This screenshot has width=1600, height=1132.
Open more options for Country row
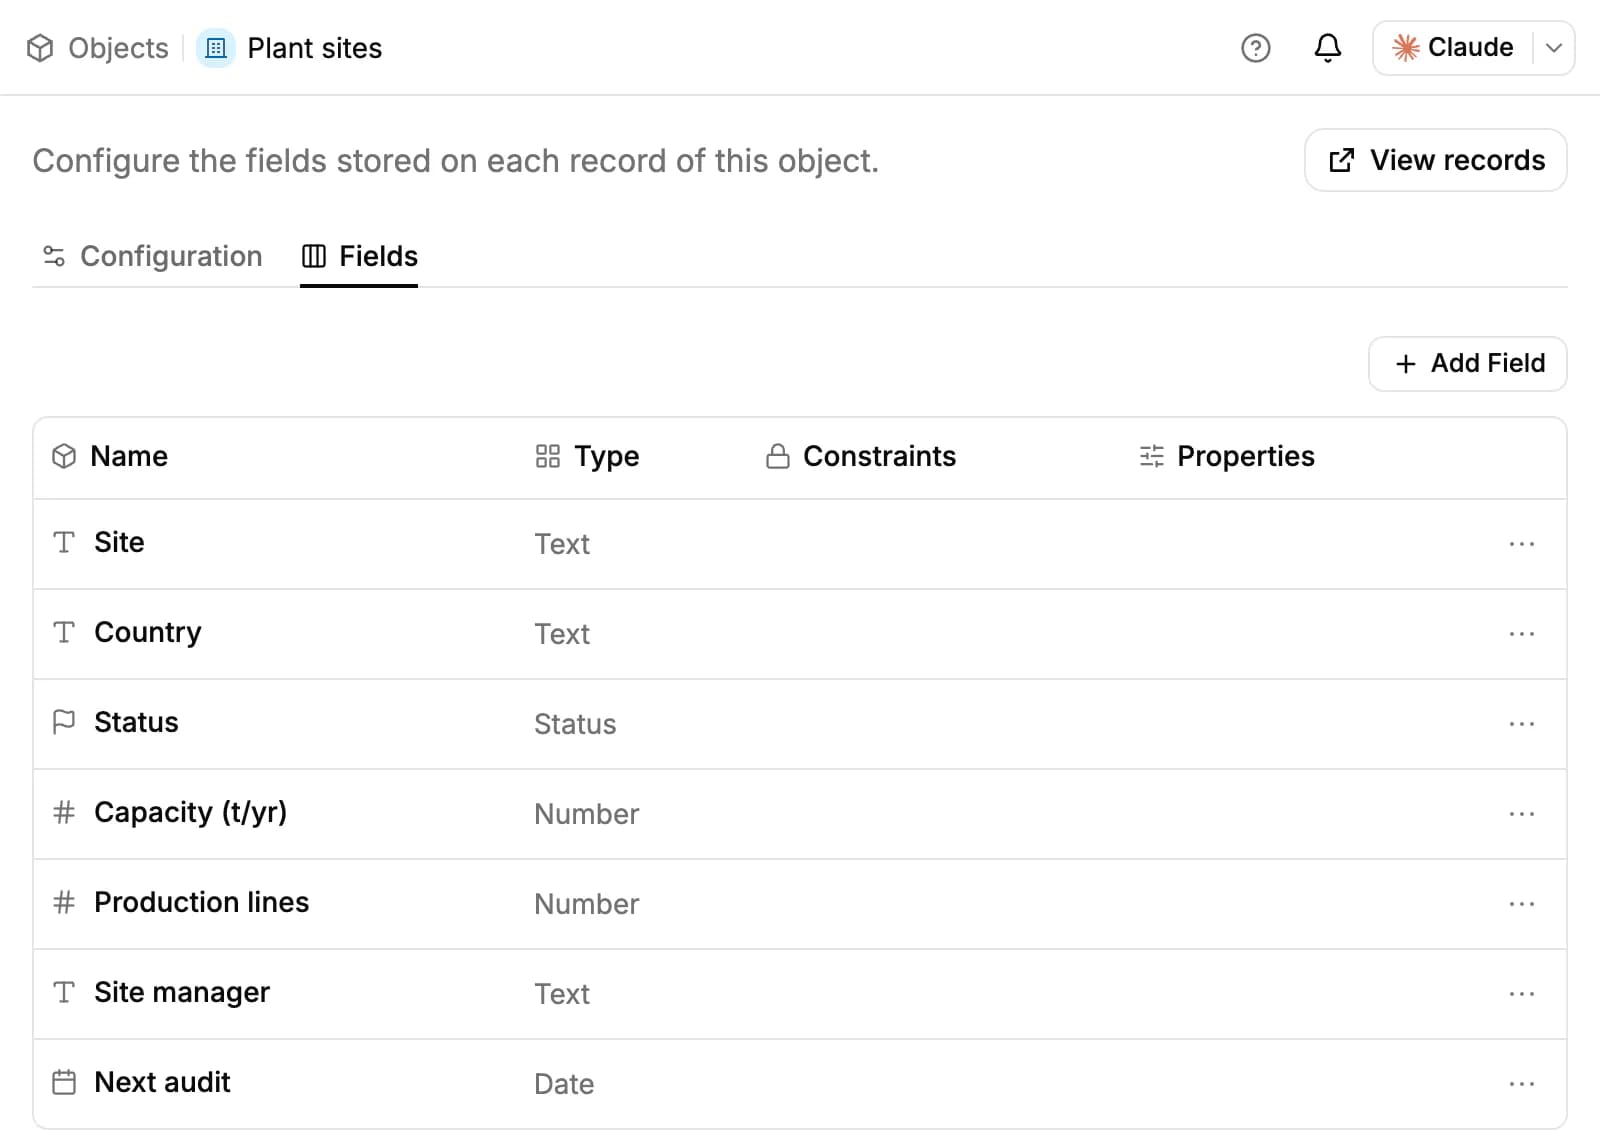click(1521, 634)
